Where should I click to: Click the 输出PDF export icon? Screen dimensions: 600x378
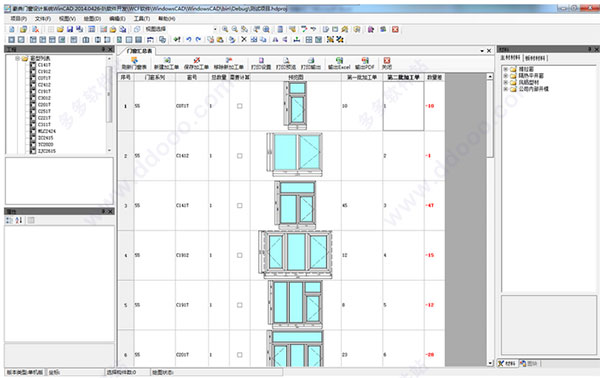tap(365, 61)
